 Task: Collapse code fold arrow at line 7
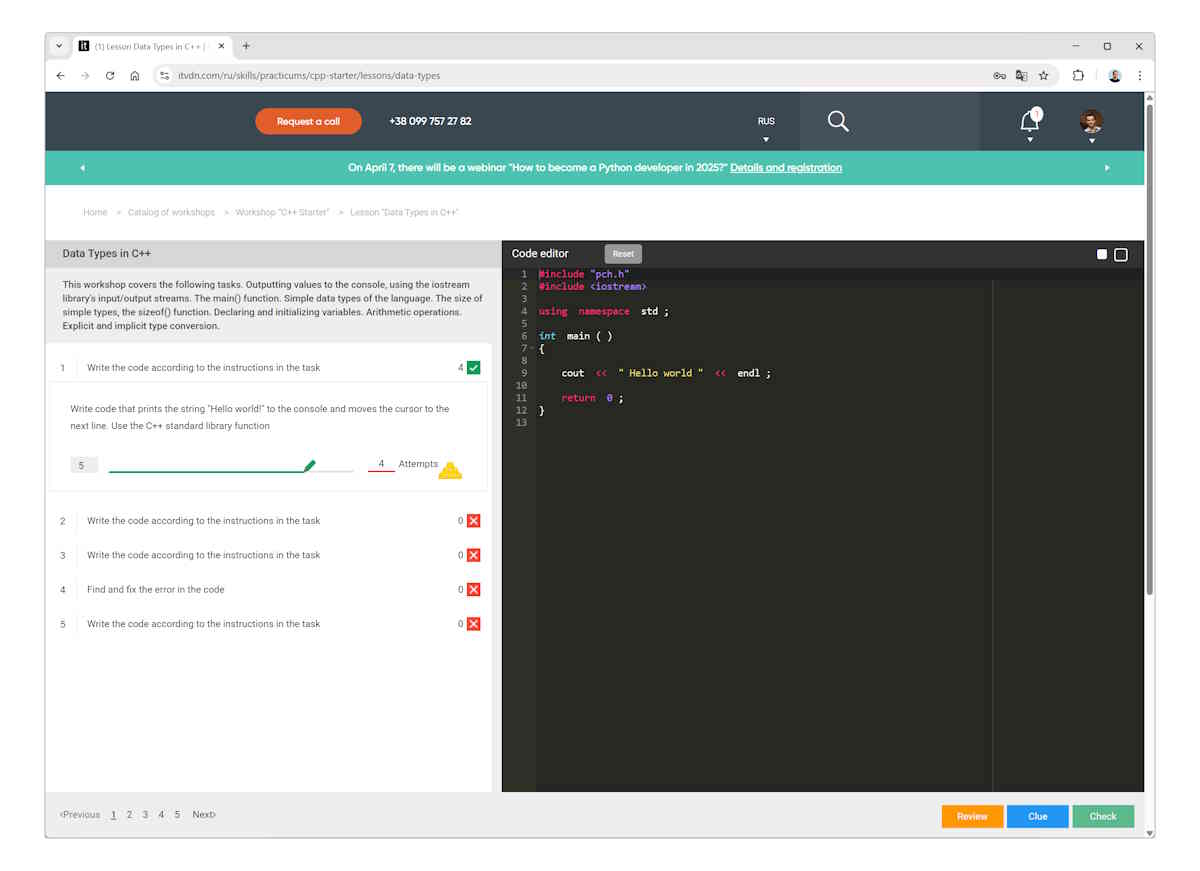[x=532, y=349]
